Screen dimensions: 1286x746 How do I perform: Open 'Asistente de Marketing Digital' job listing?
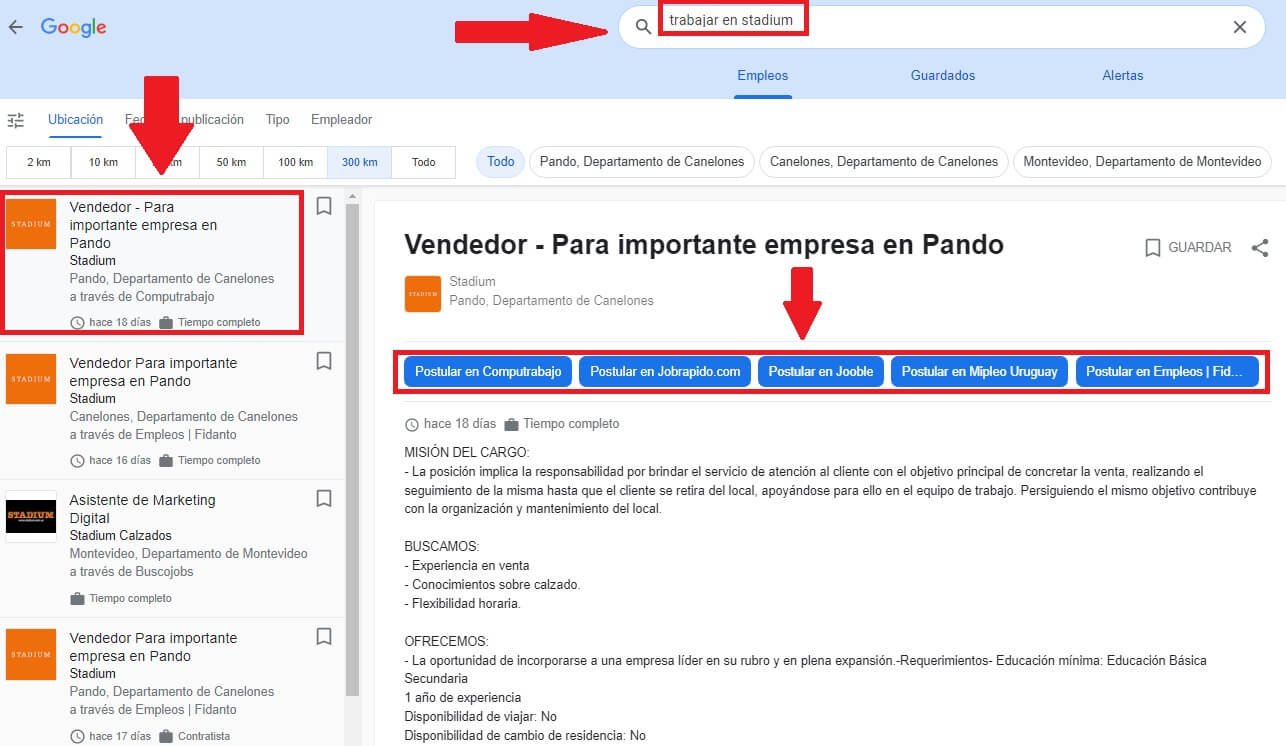(172, 548)
